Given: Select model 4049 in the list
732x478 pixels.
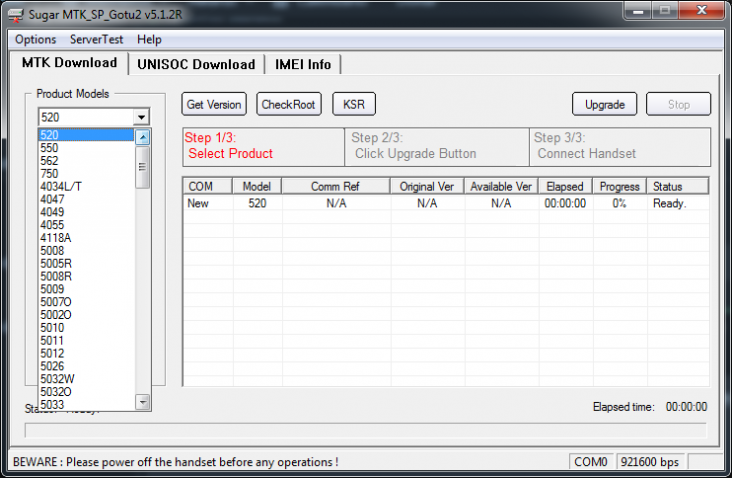Looking at the screenshot, I should tap(86, 212).
